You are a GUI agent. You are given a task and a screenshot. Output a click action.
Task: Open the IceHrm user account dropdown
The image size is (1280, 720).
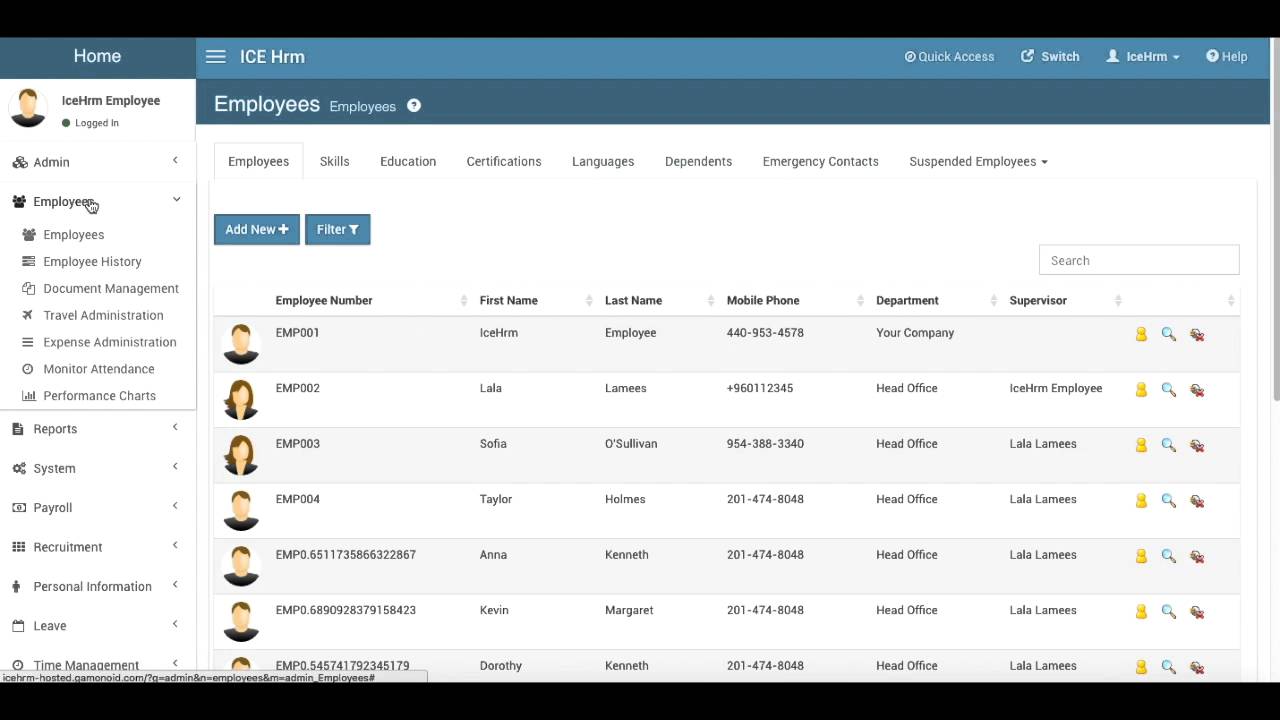[x=1143, y=57]
